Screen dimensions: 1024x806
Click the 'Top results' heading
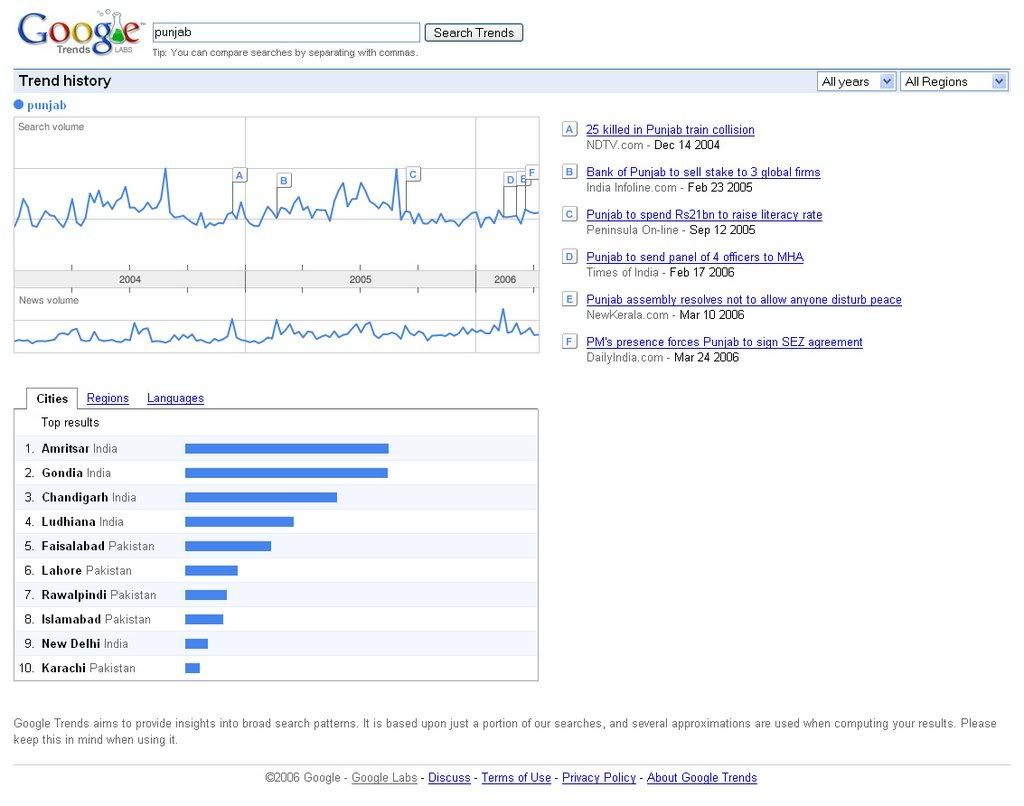(70, 423)
